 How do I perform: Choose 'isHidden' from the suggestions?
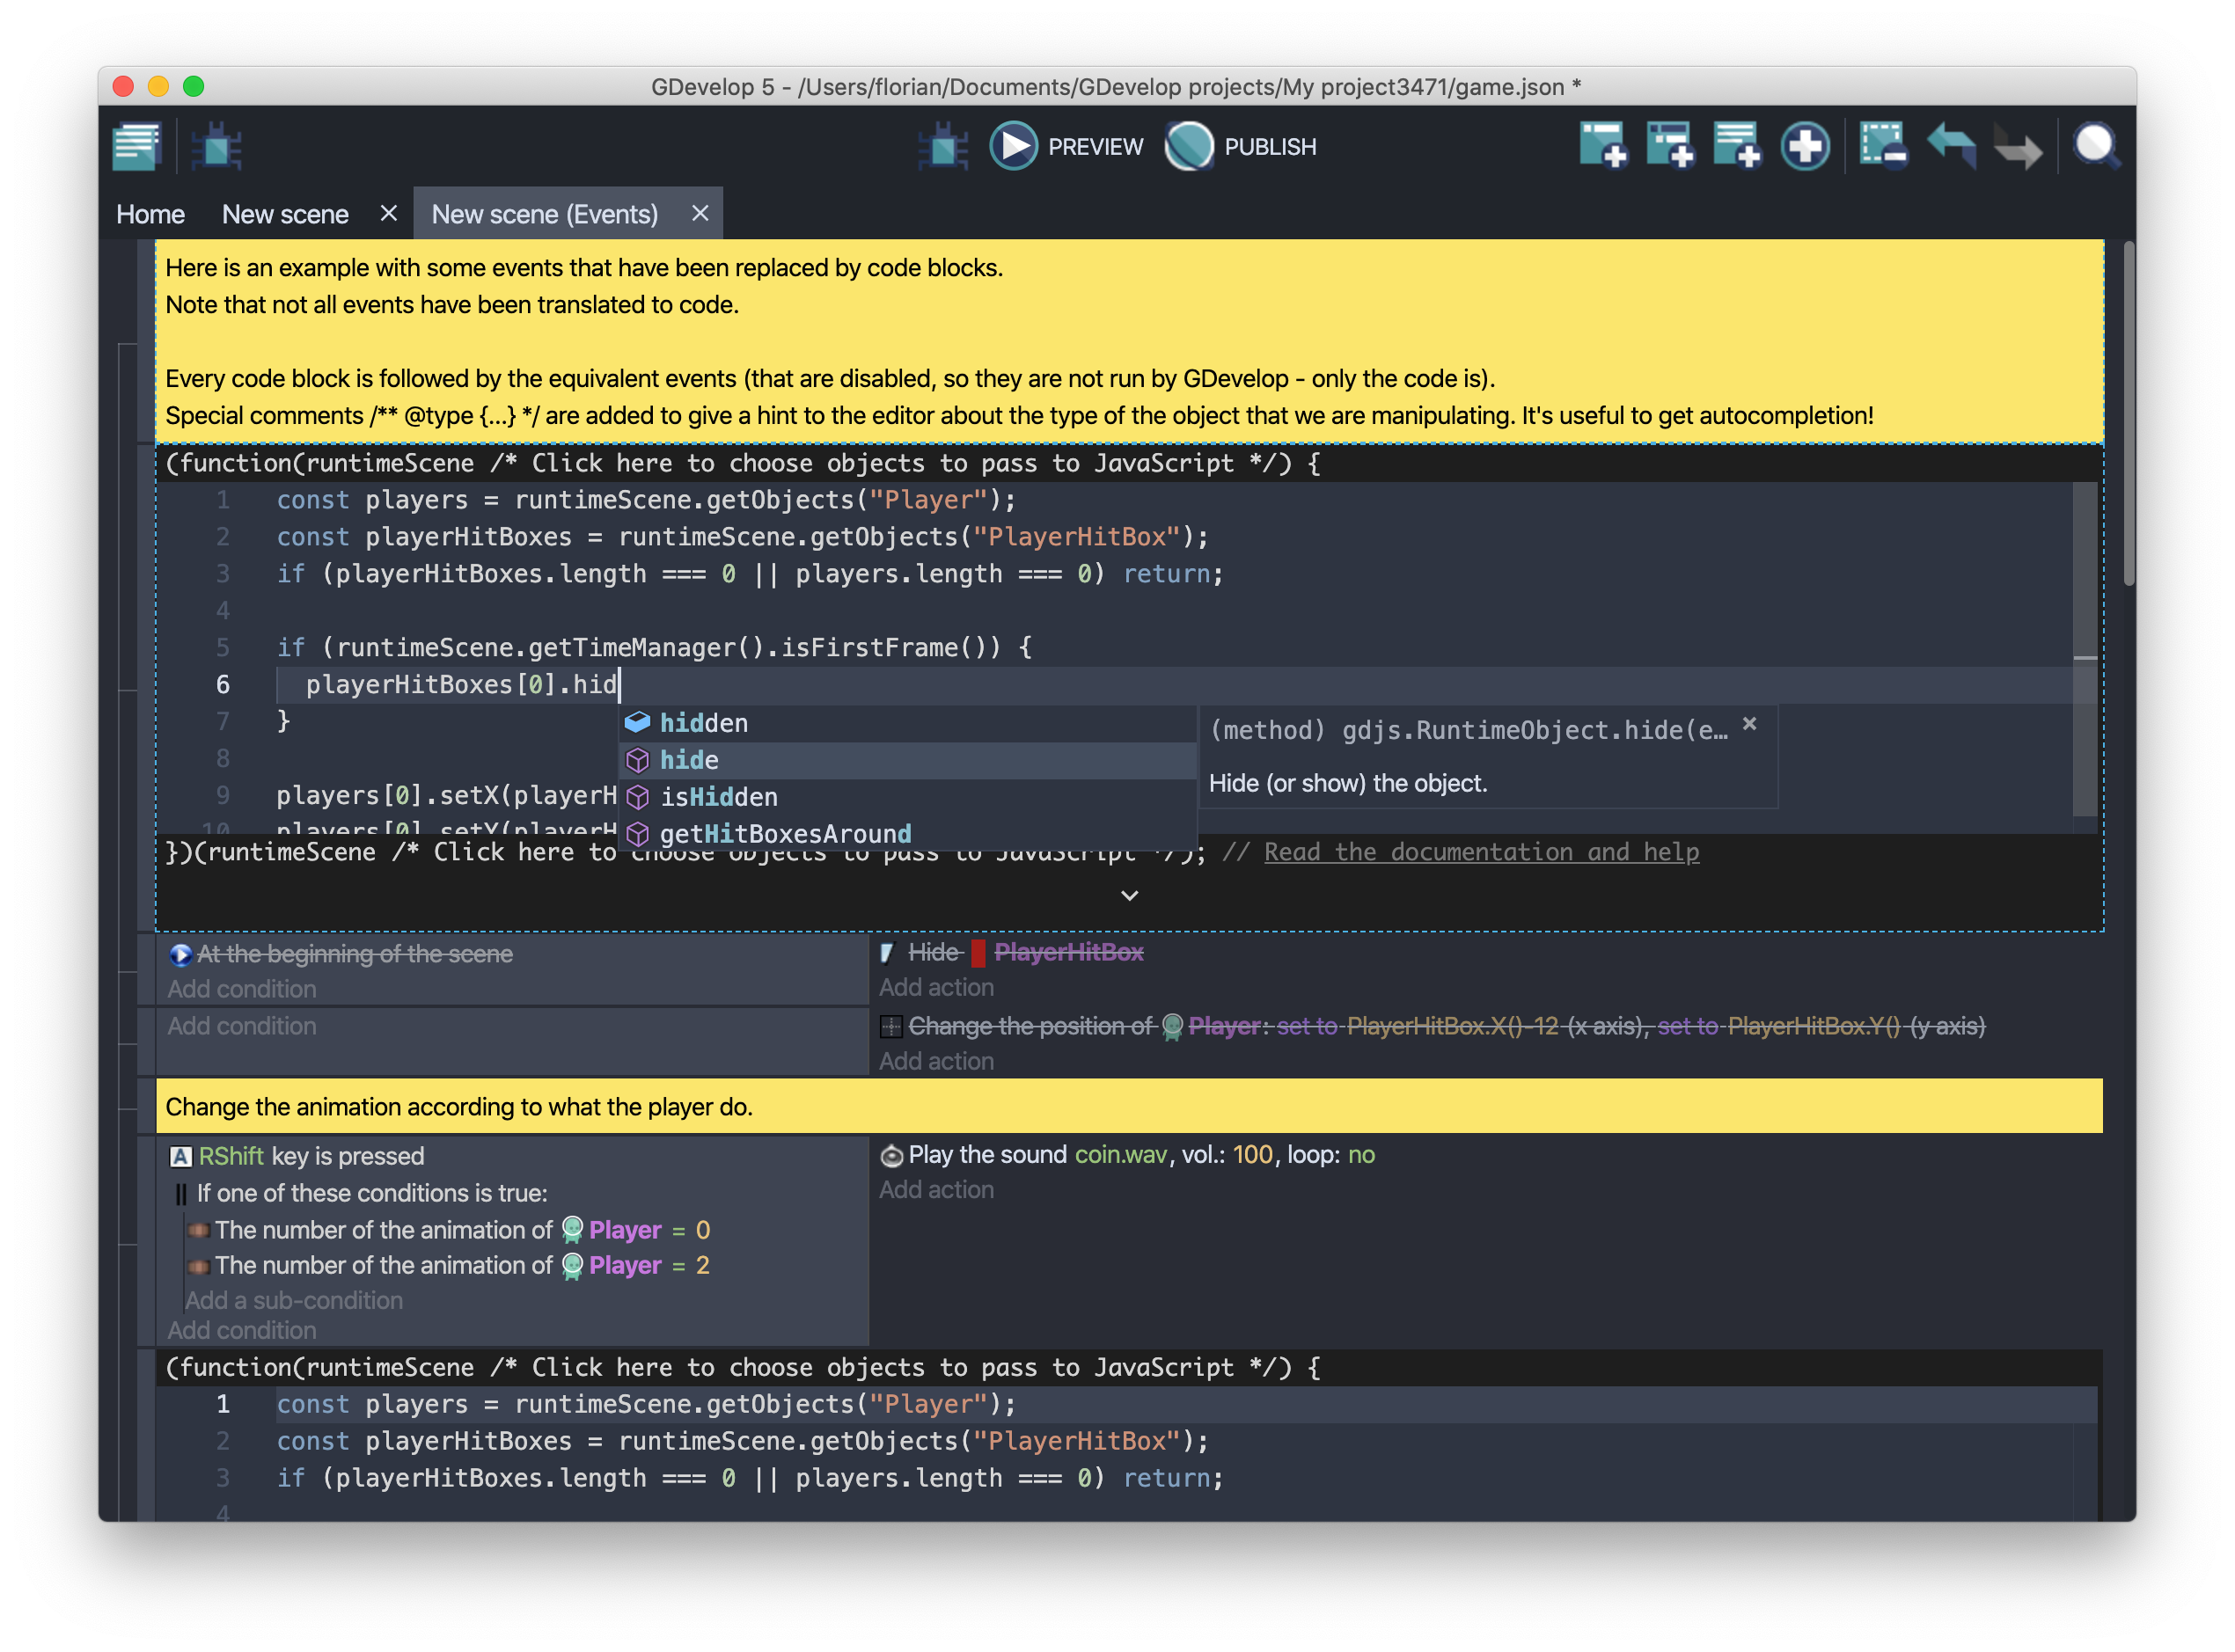pos(907,797)
